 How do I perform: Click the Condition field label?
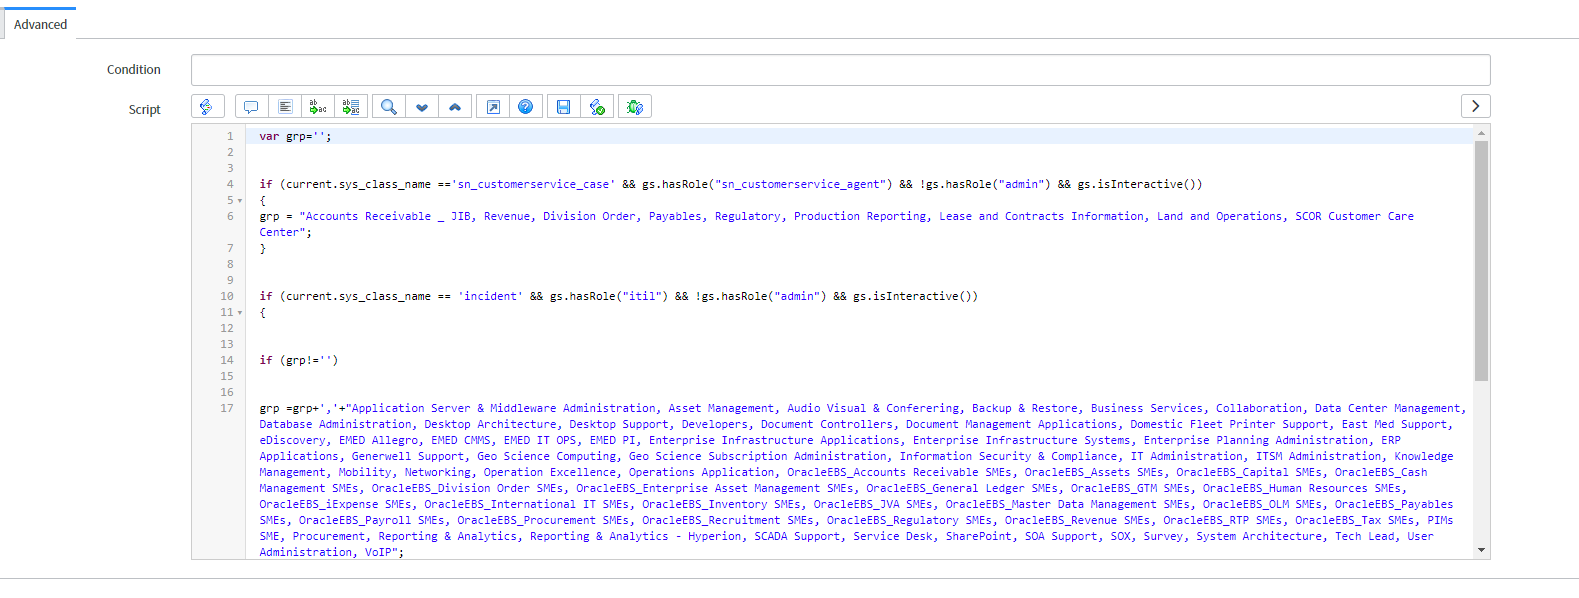click(134, 70)
